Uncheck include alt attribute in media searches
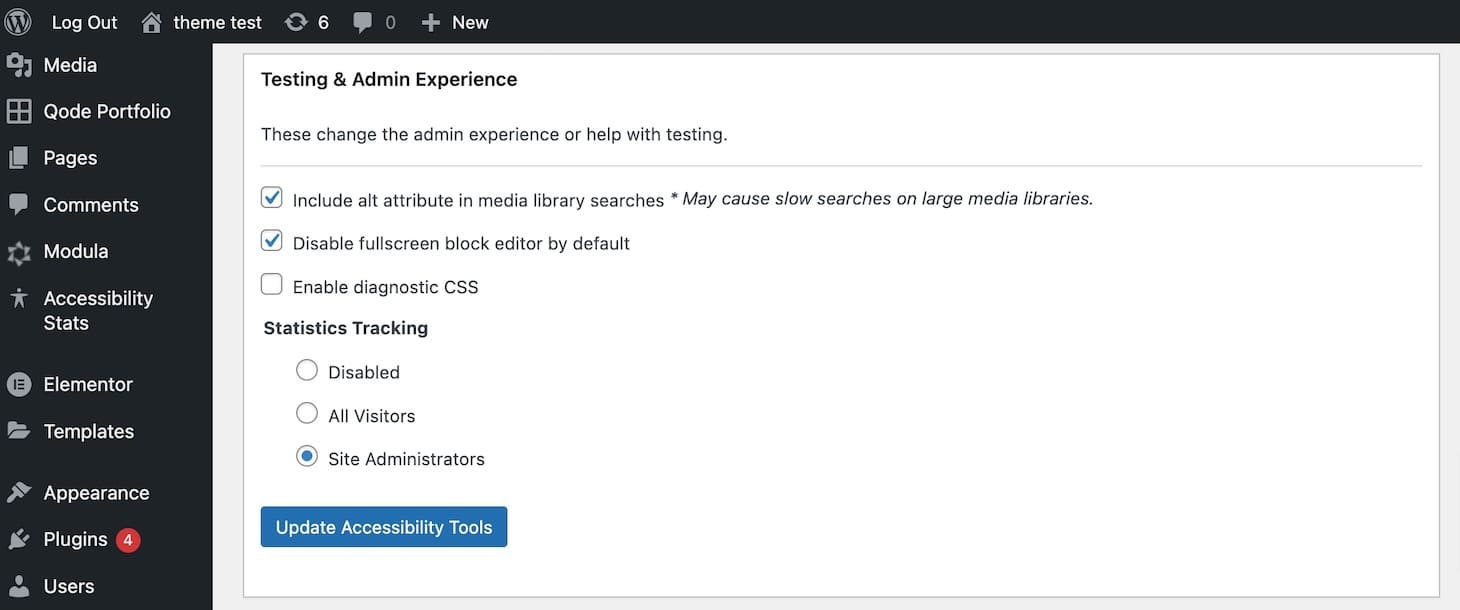Image resolution: width=1460 pixels, height=610 pixels. [x=271, y=197]
